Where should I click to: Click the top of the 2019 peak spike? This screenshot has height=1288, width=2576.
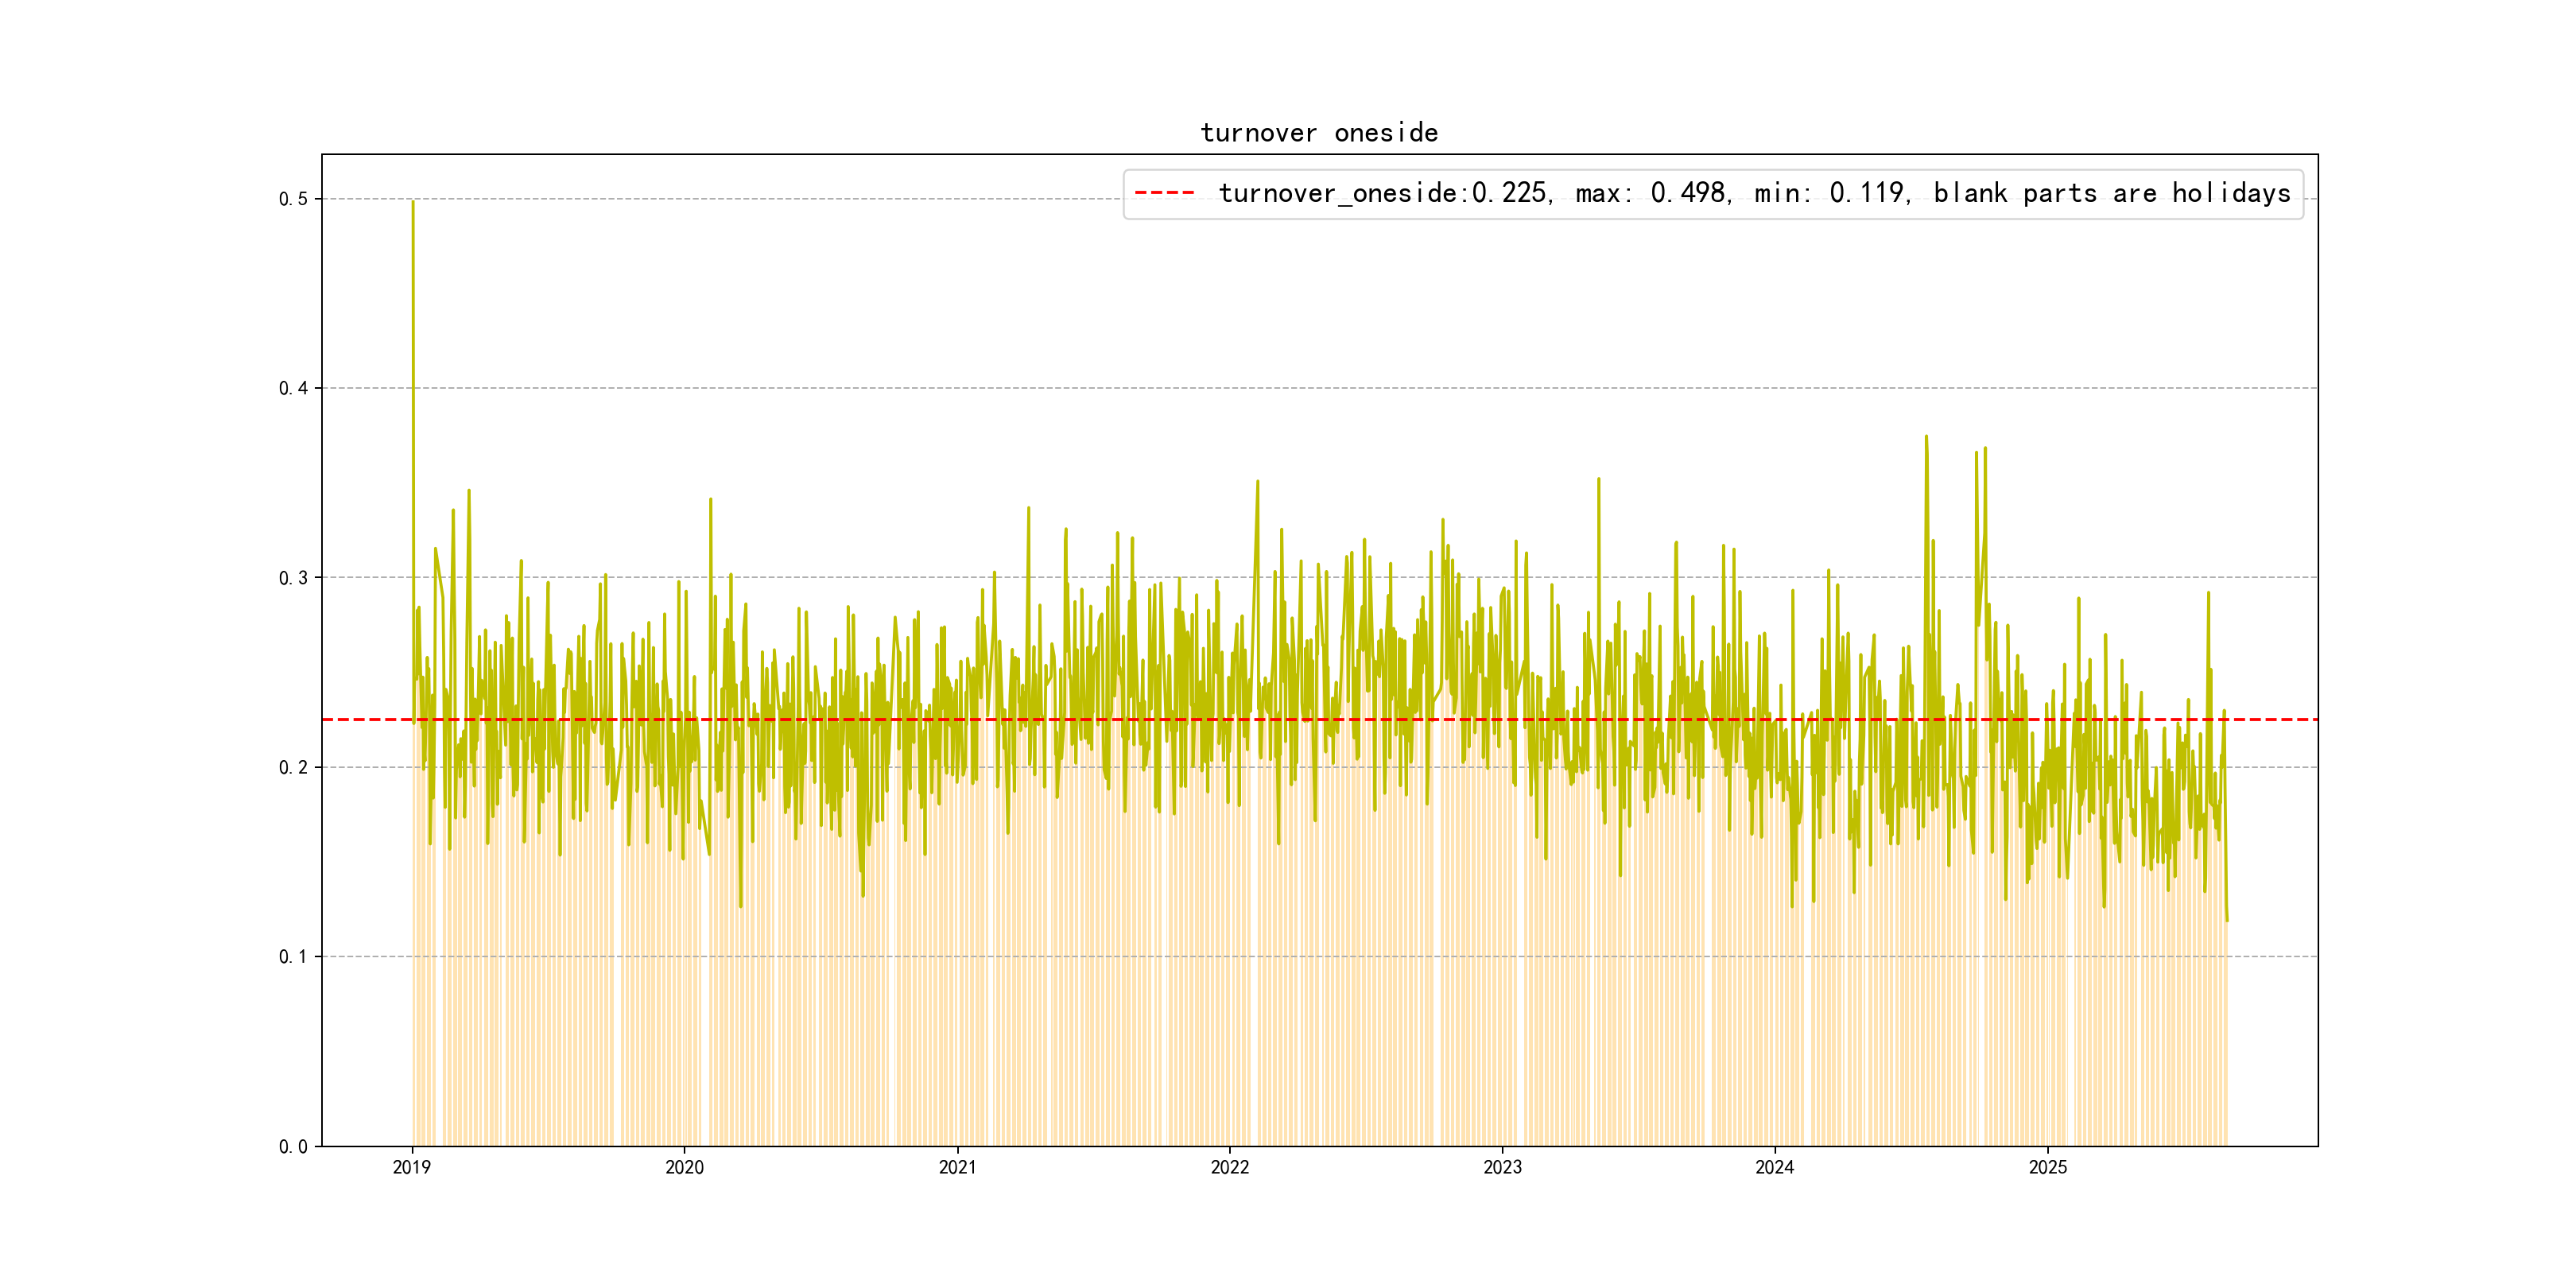point(413,202)
